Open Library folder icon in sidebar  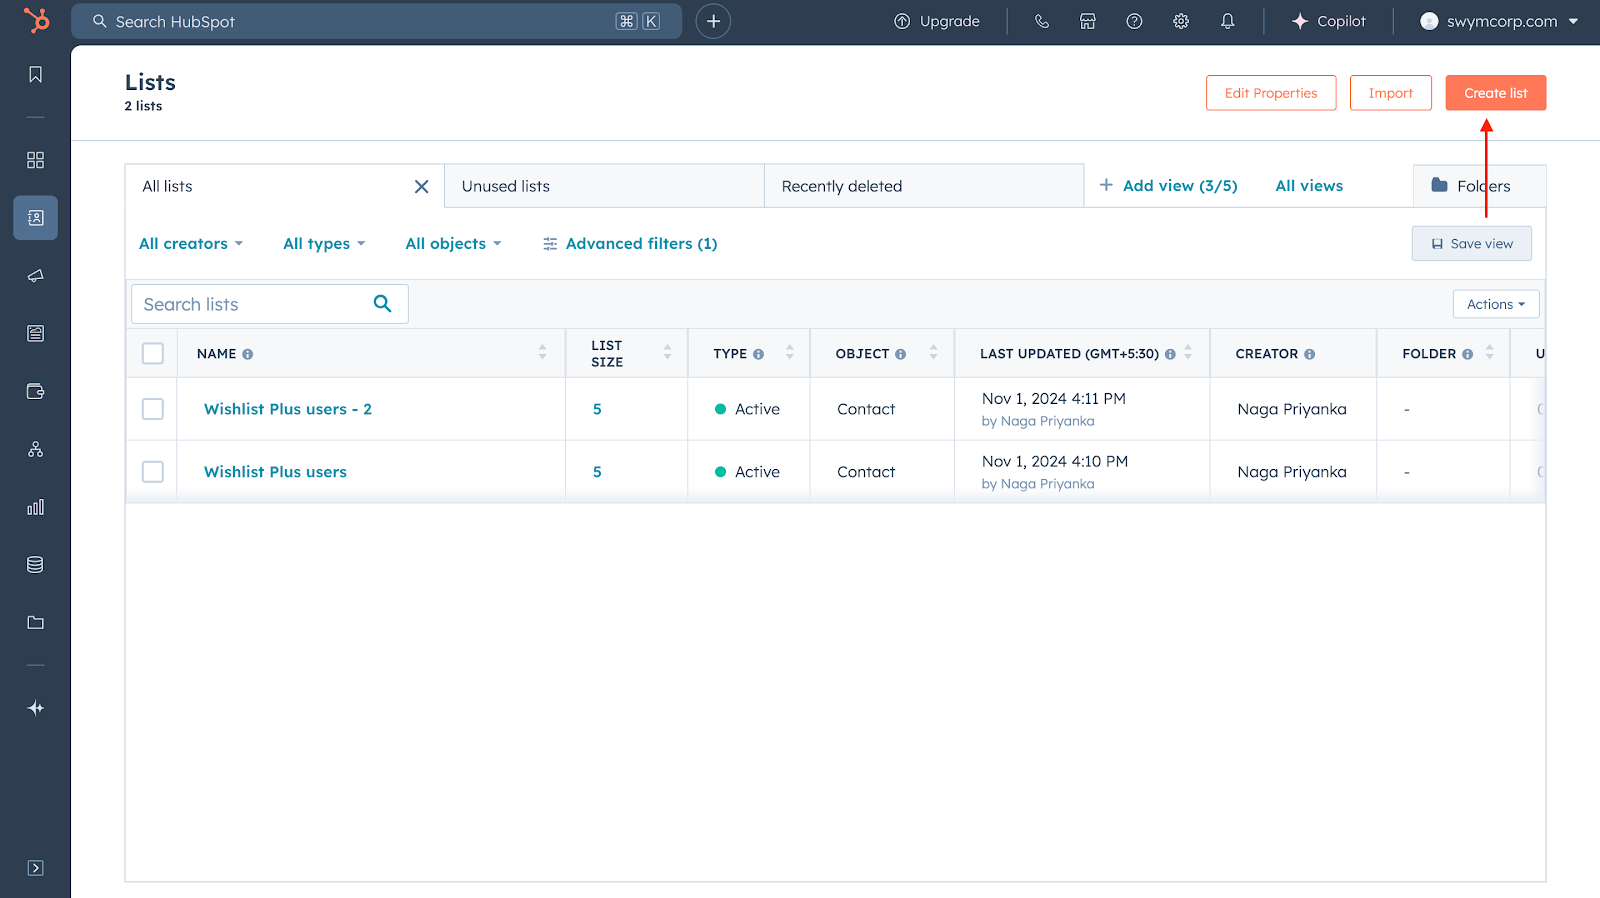36,622
